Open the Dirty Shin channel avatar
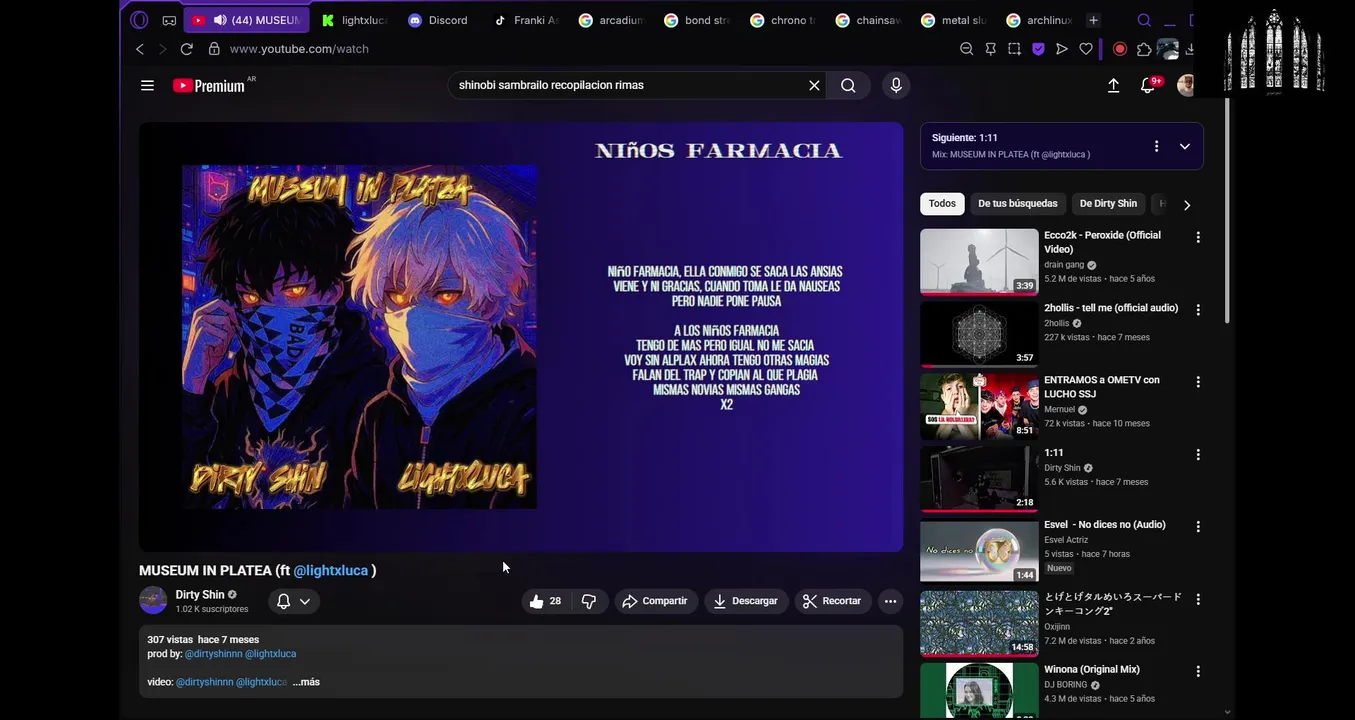This screenshot has width=1355, height=720. click(153, 600)
